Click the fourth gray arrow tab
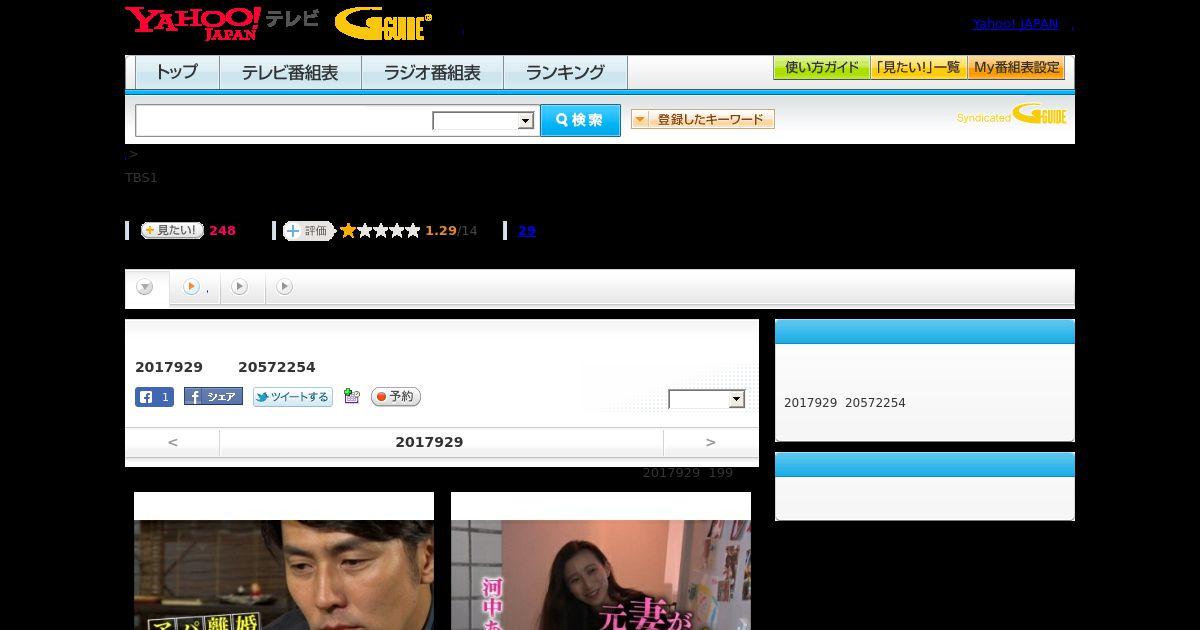 (x=285, y=287)
